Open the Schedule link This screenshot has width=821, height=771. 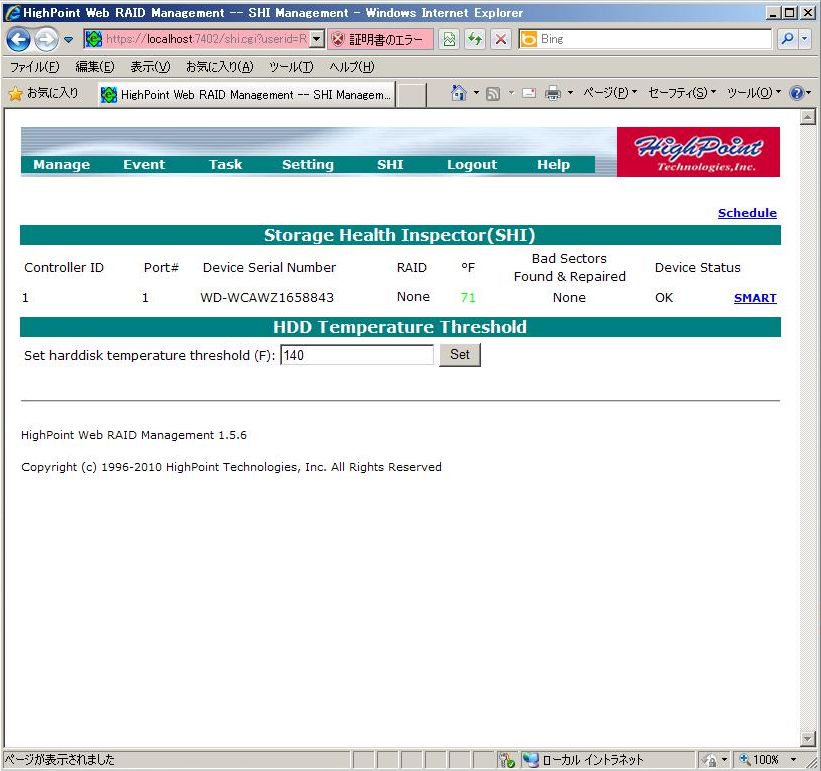747,213
